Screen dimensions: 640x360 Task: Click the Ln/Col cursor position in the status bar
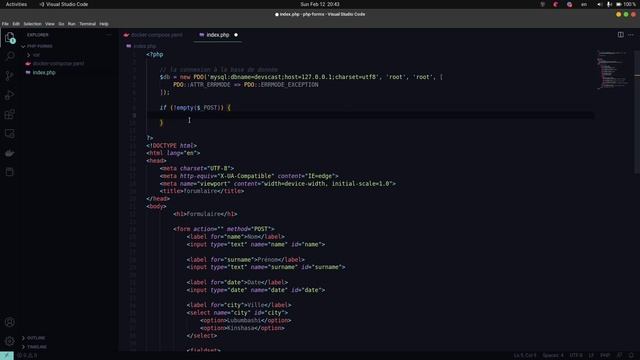click(x=525, y=356)
